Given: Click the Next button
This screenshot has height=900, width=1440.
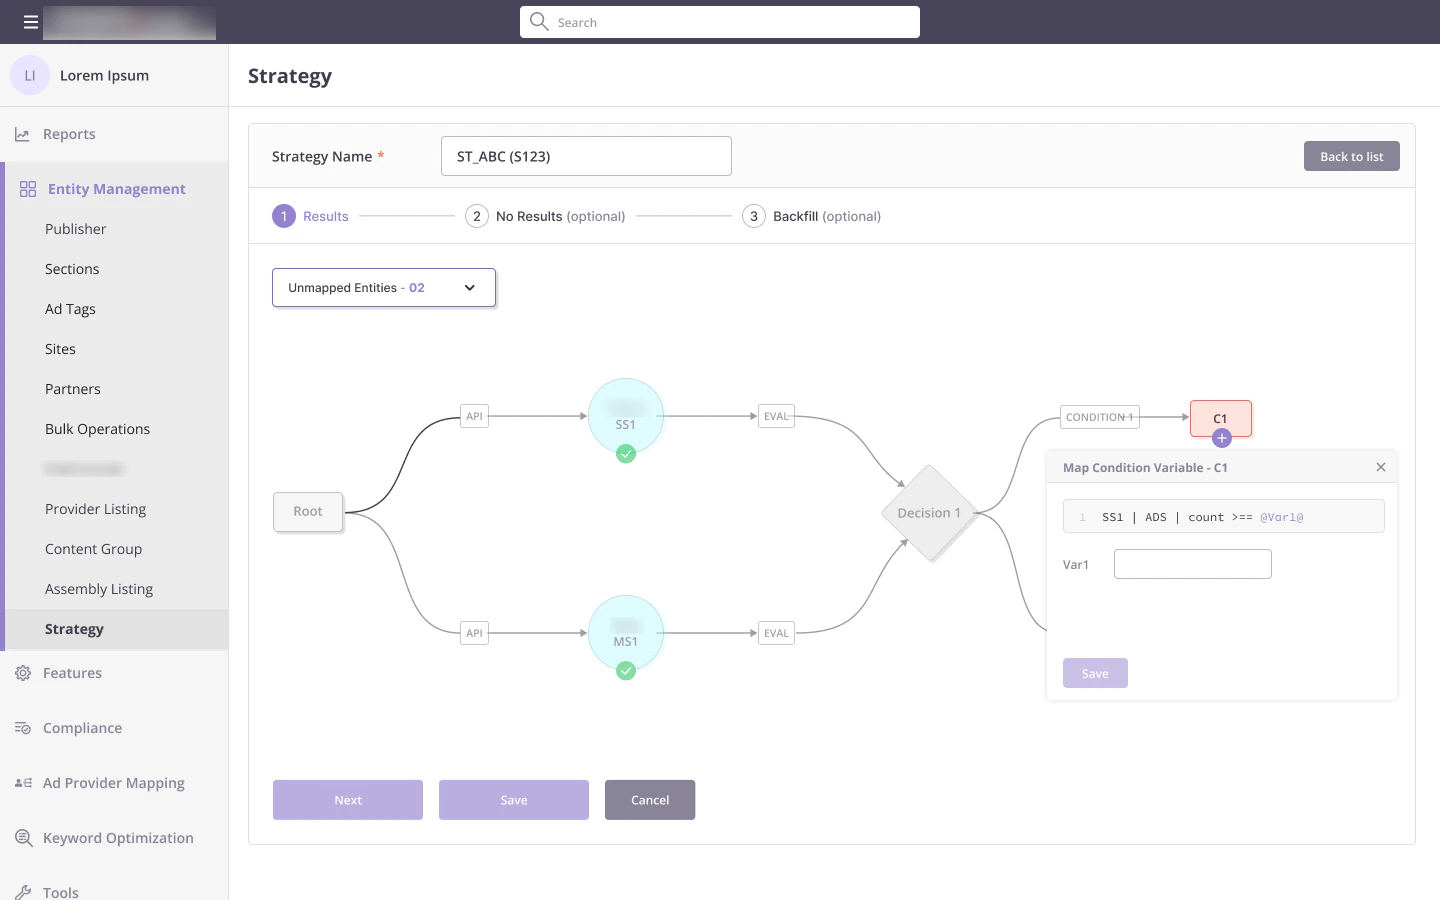Looking at the screenshot, I should tap(348, 800).
